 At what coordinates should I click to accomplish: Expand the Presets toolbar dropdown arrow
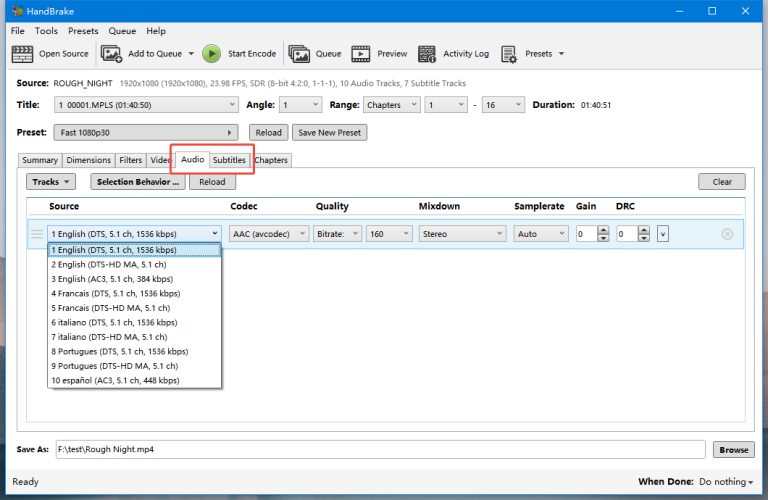[x=561, y=54]
